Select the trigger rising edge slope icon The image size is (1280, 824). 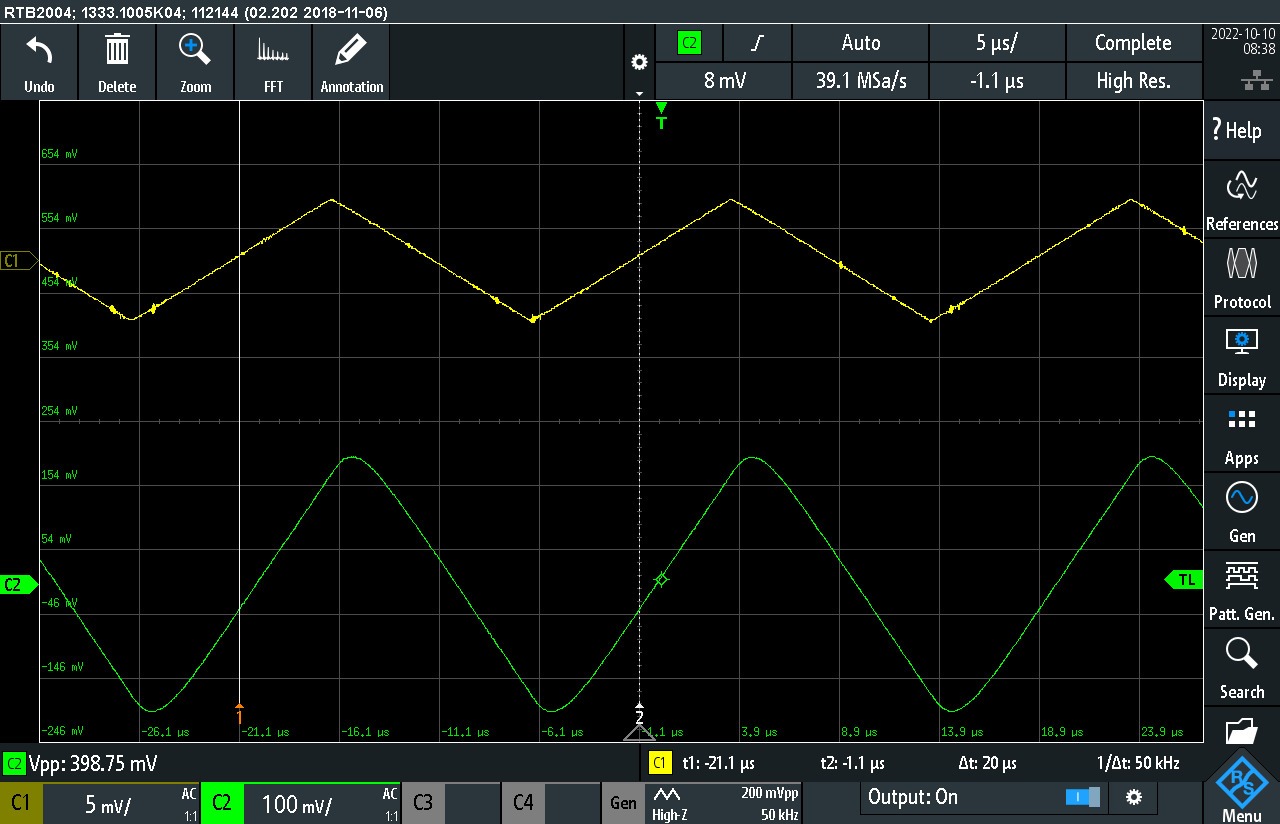tap(757, 43)
